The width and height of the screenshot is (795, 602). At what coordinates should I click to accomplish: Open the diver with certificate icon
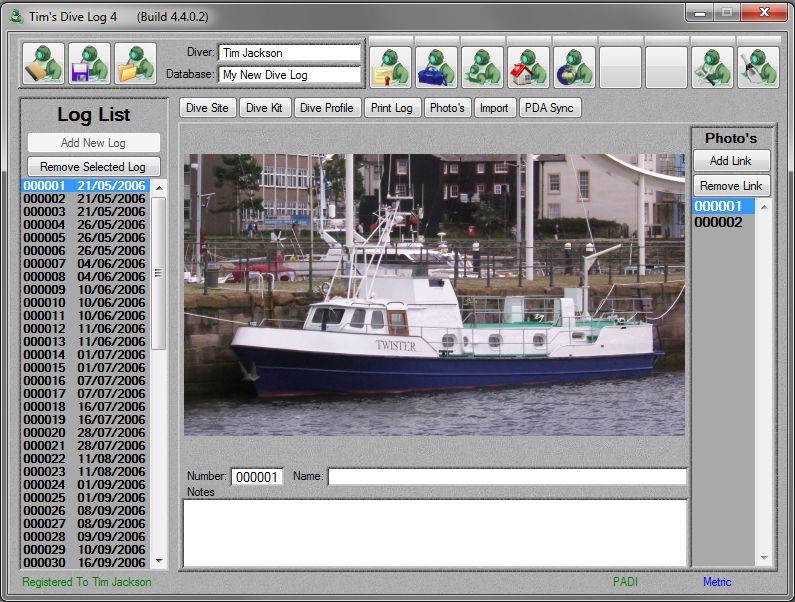coord(391,67)
